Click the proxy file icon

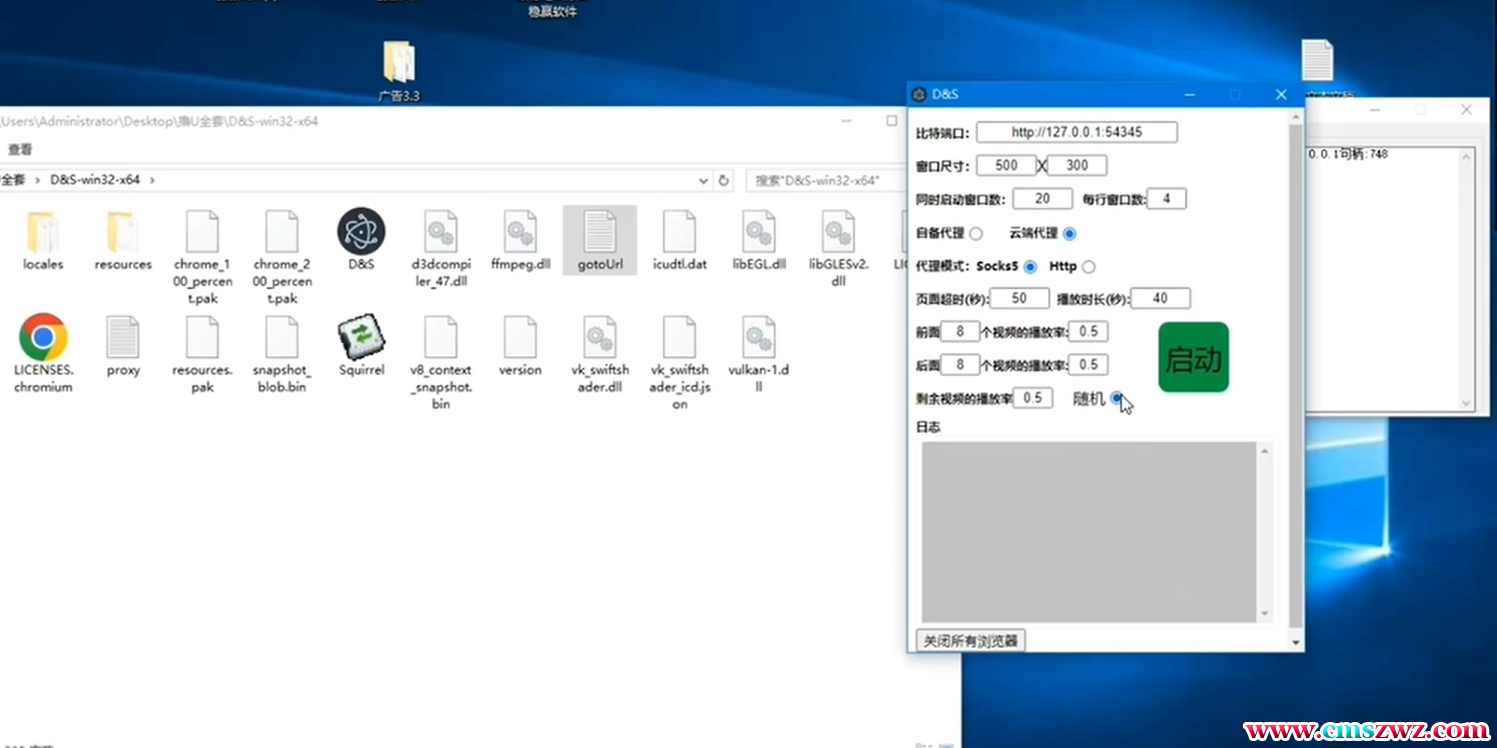(123, 338)
